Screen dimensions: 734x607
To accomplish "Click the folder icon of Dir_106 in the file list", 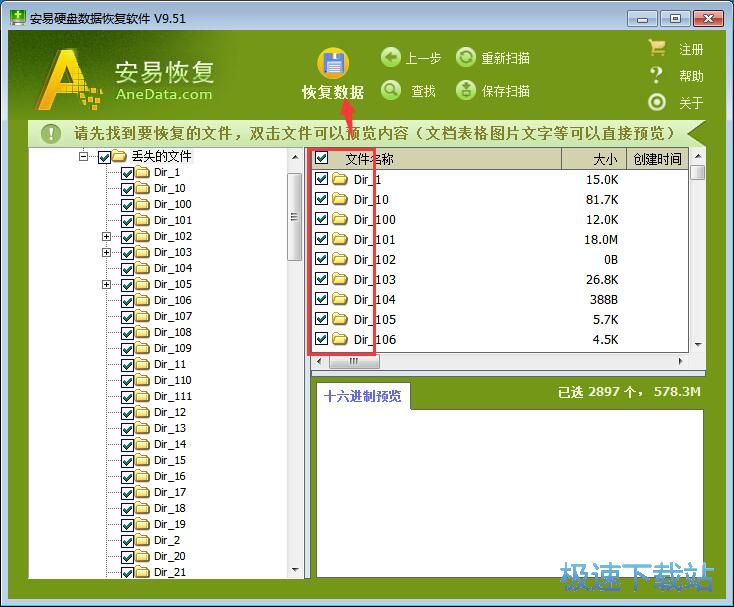I will click(340, 339).
